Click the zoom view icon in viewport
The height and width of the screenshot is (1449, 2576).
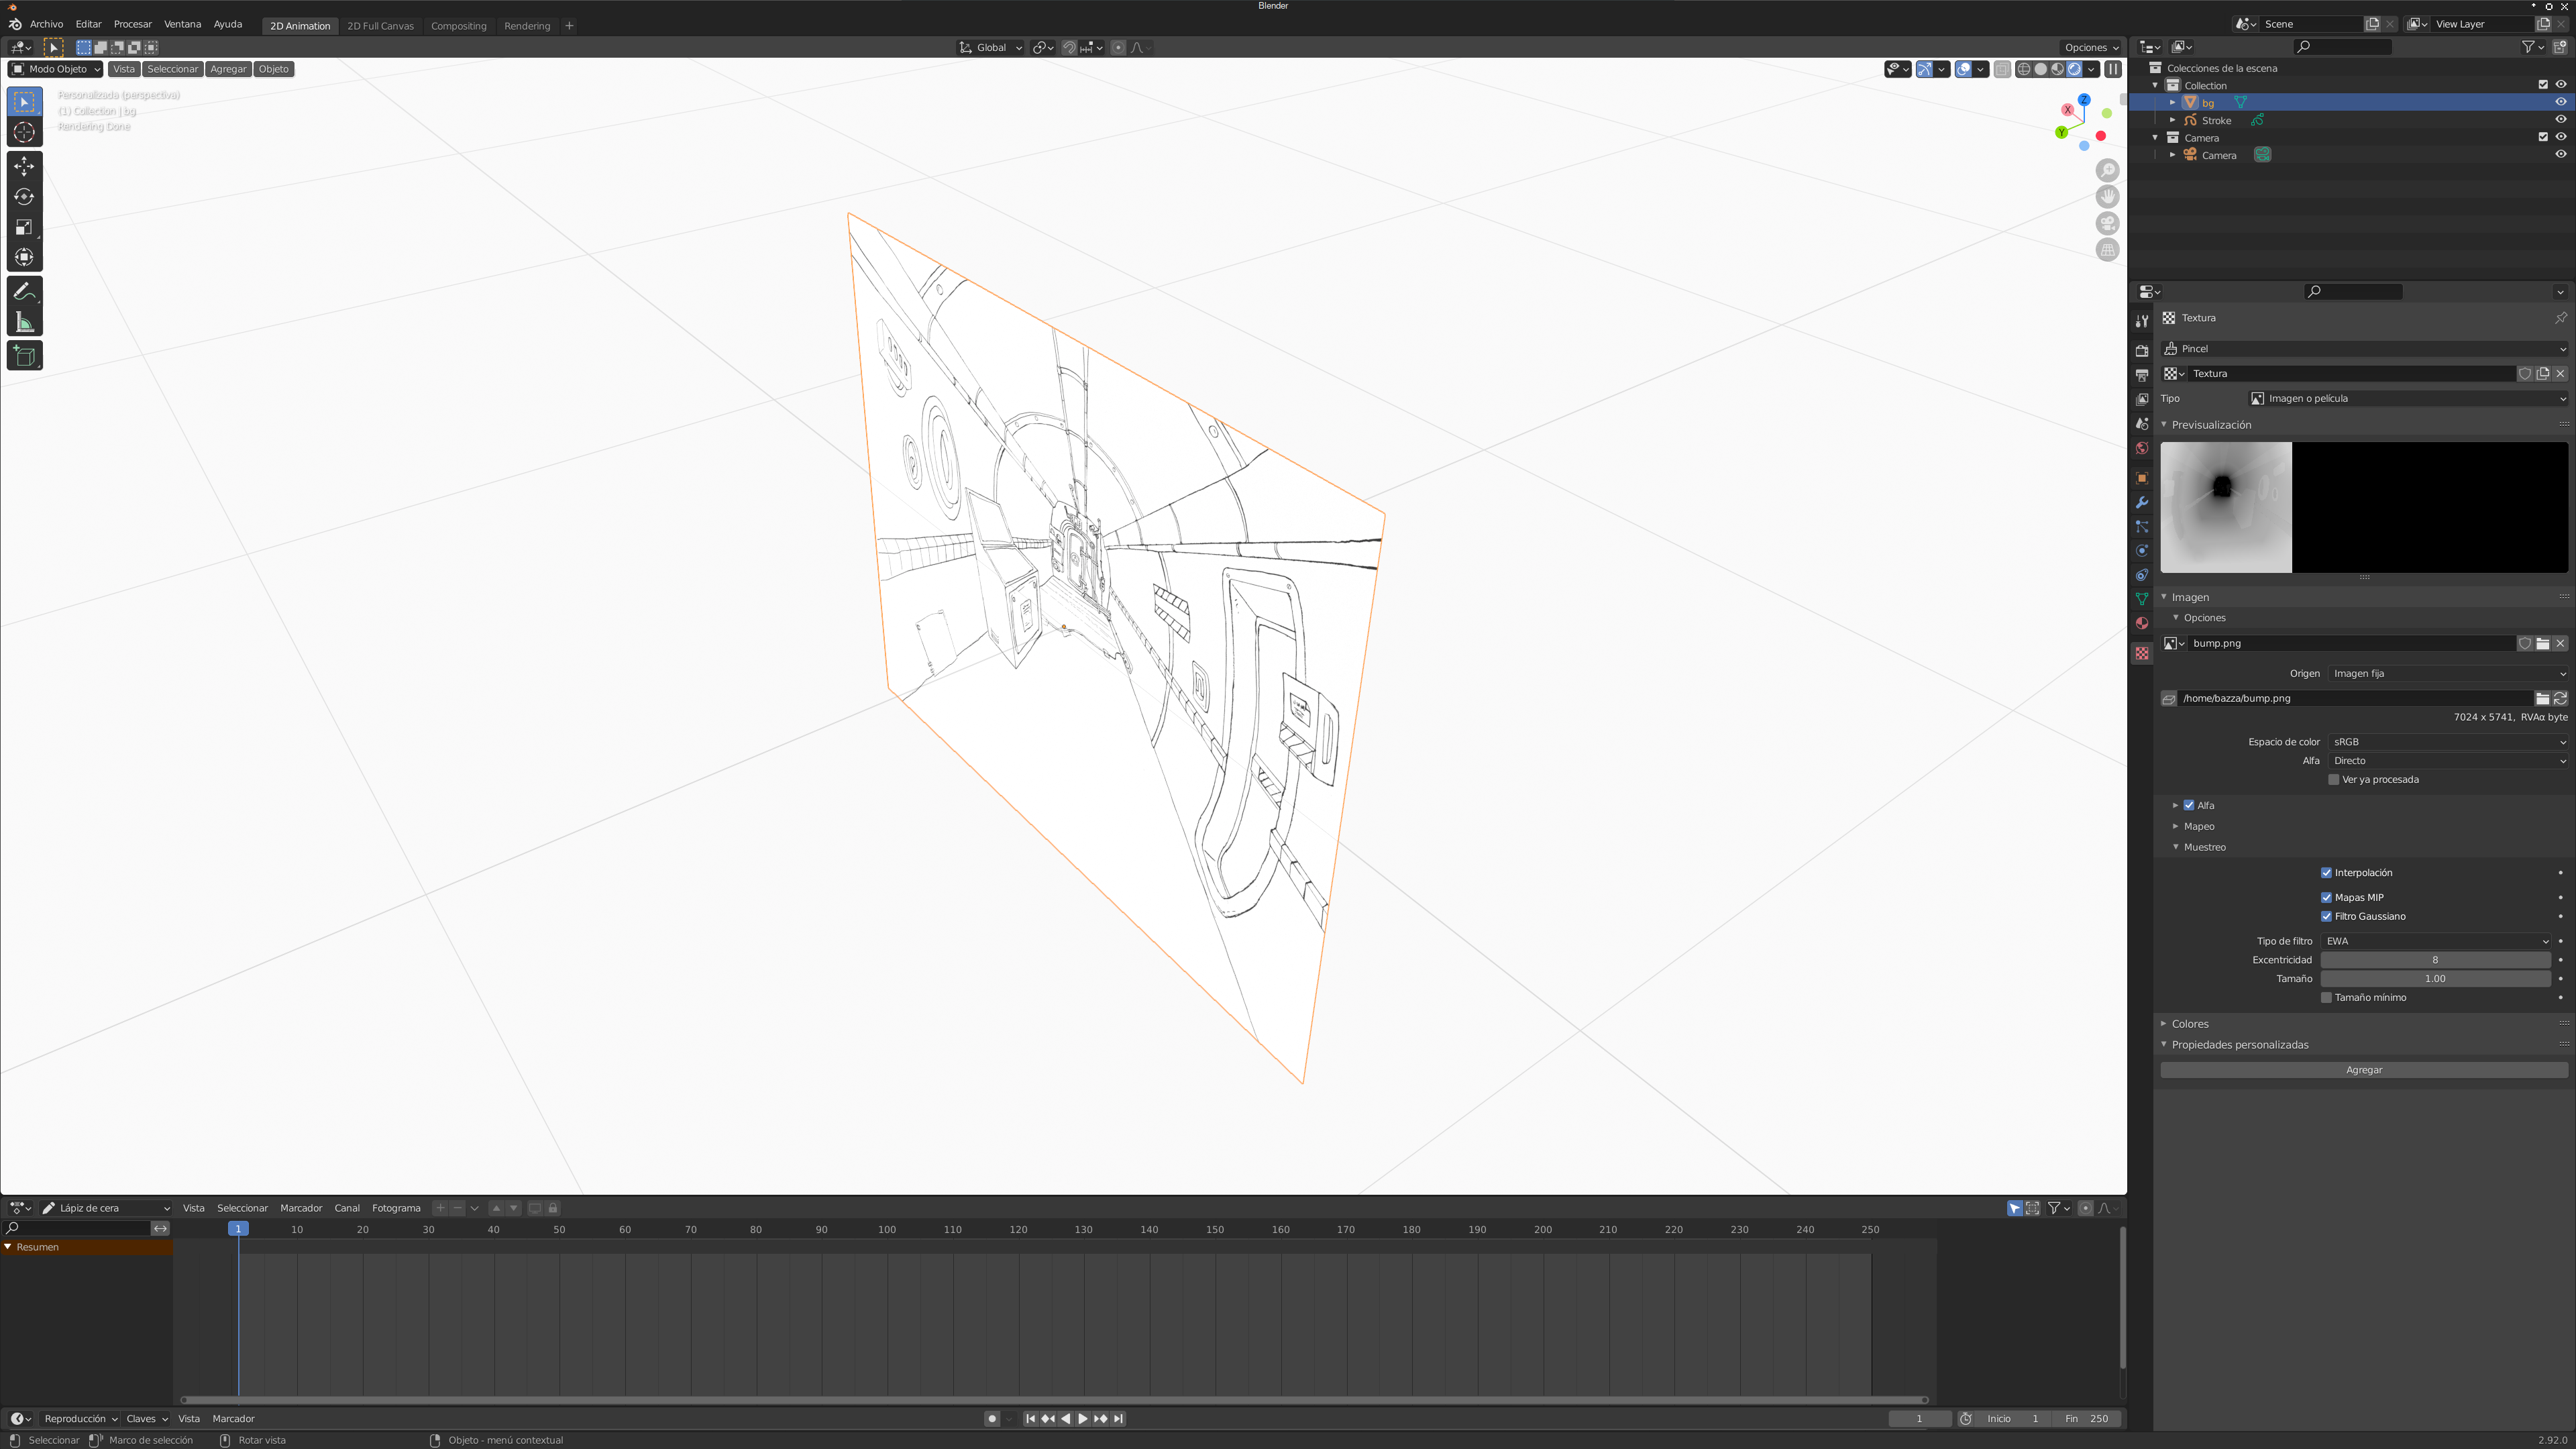point(2107,171)
